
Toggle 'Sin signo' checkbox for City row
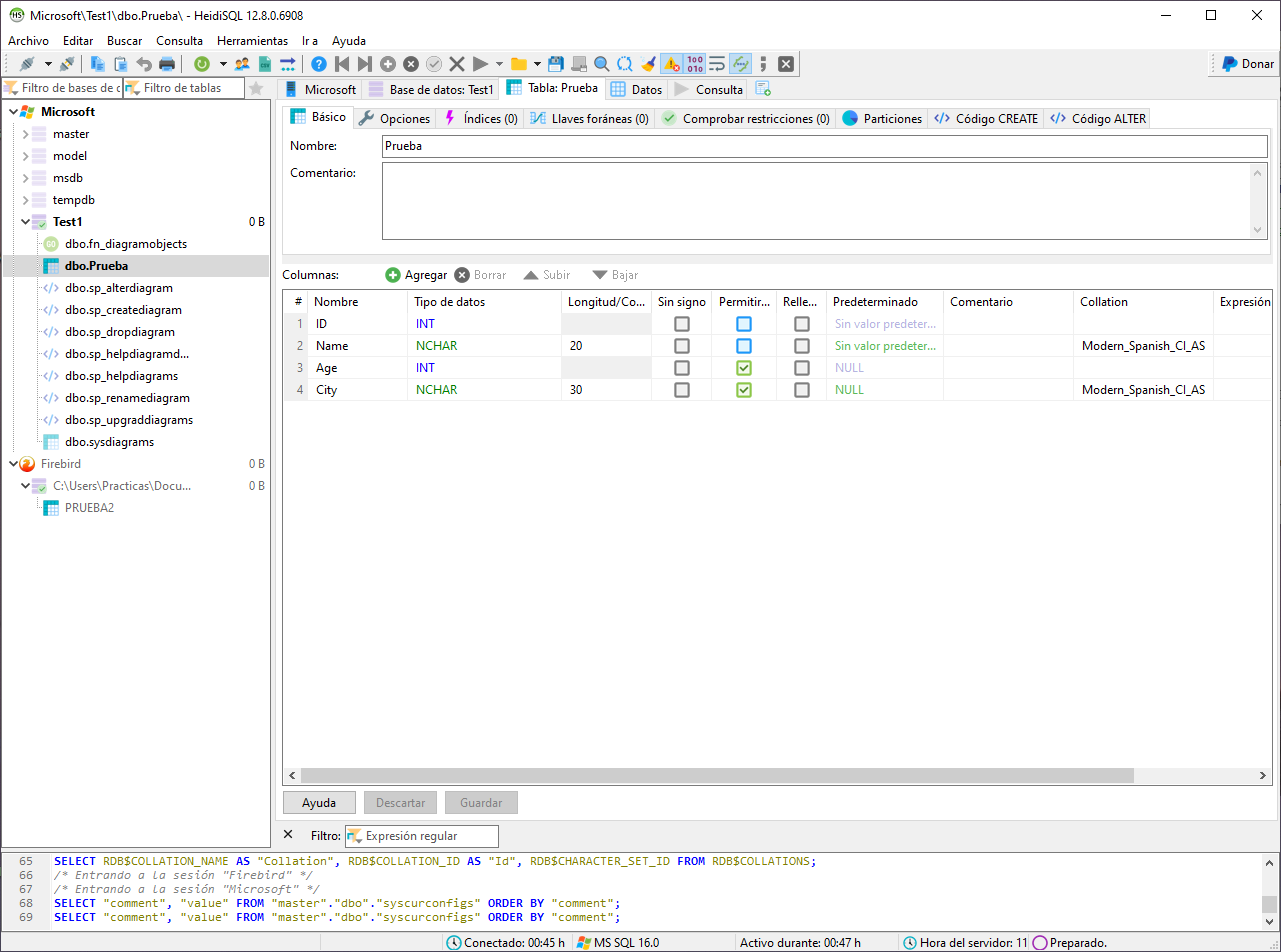pos(682,390)
